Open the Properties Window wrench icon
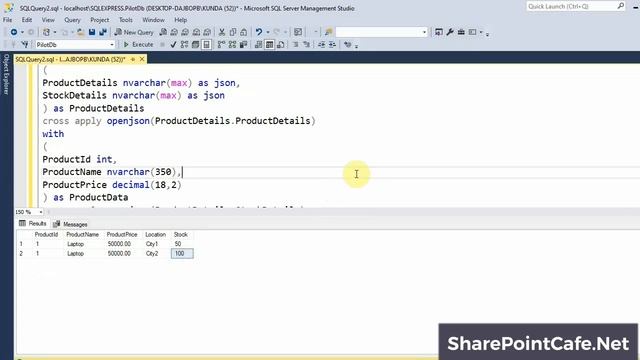Image resolution: width=640 pixels, height=360 pixels. (x=450, y=32)
